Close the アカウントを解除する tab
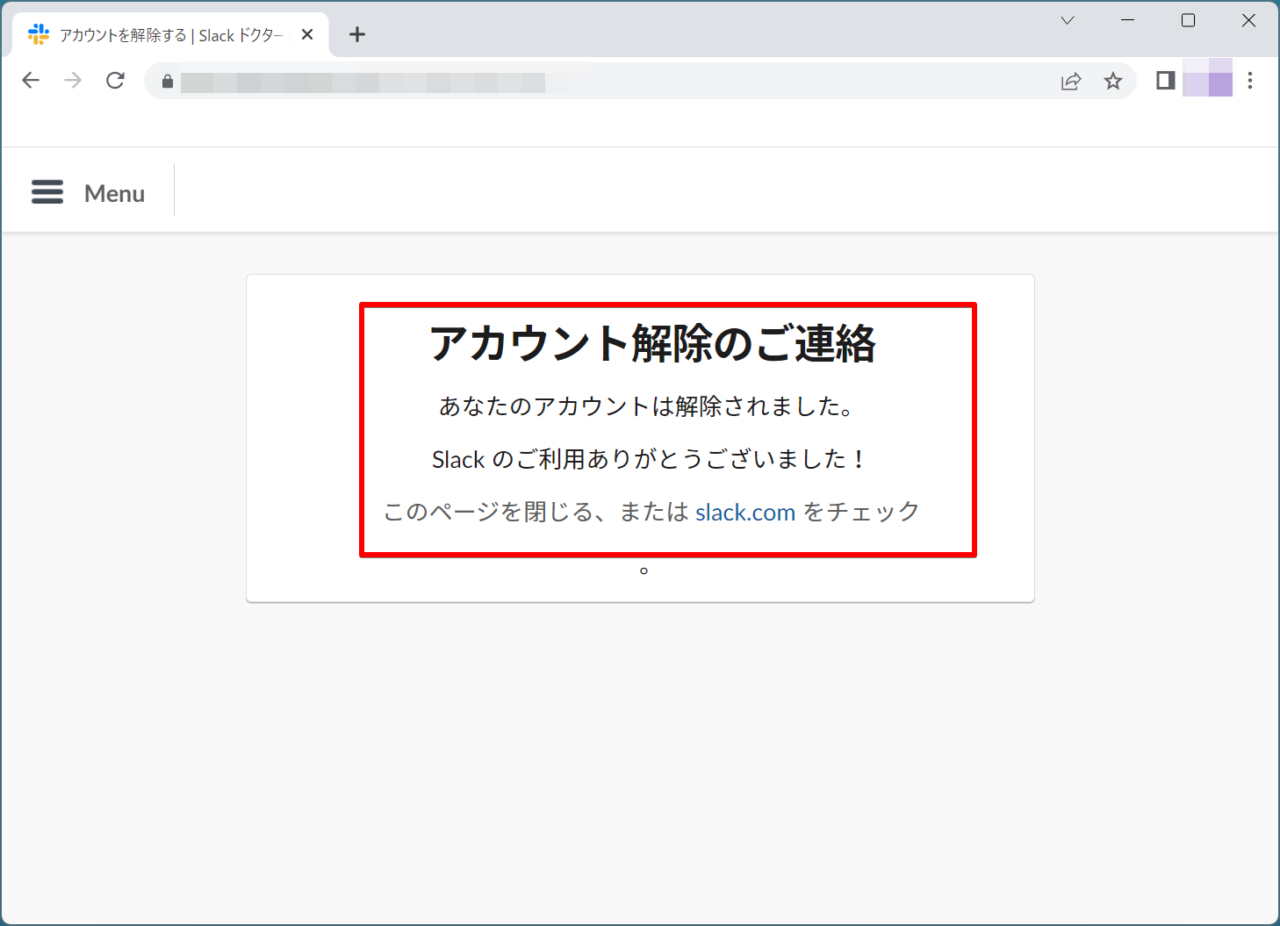The width and height of the screenshot is (1280, 926). pyautogui.click(x=307, y=35)
